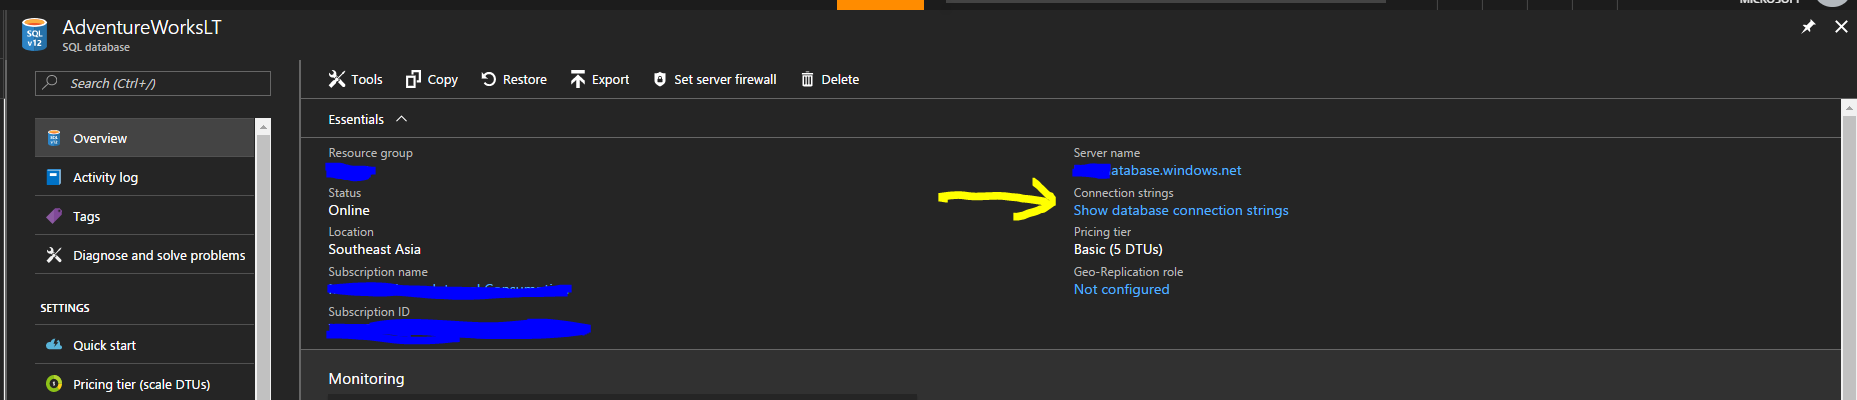The height and width of the screenshot is (400, 1857).
Task: Click the Connection strings label
Action: click(1123, 193)
